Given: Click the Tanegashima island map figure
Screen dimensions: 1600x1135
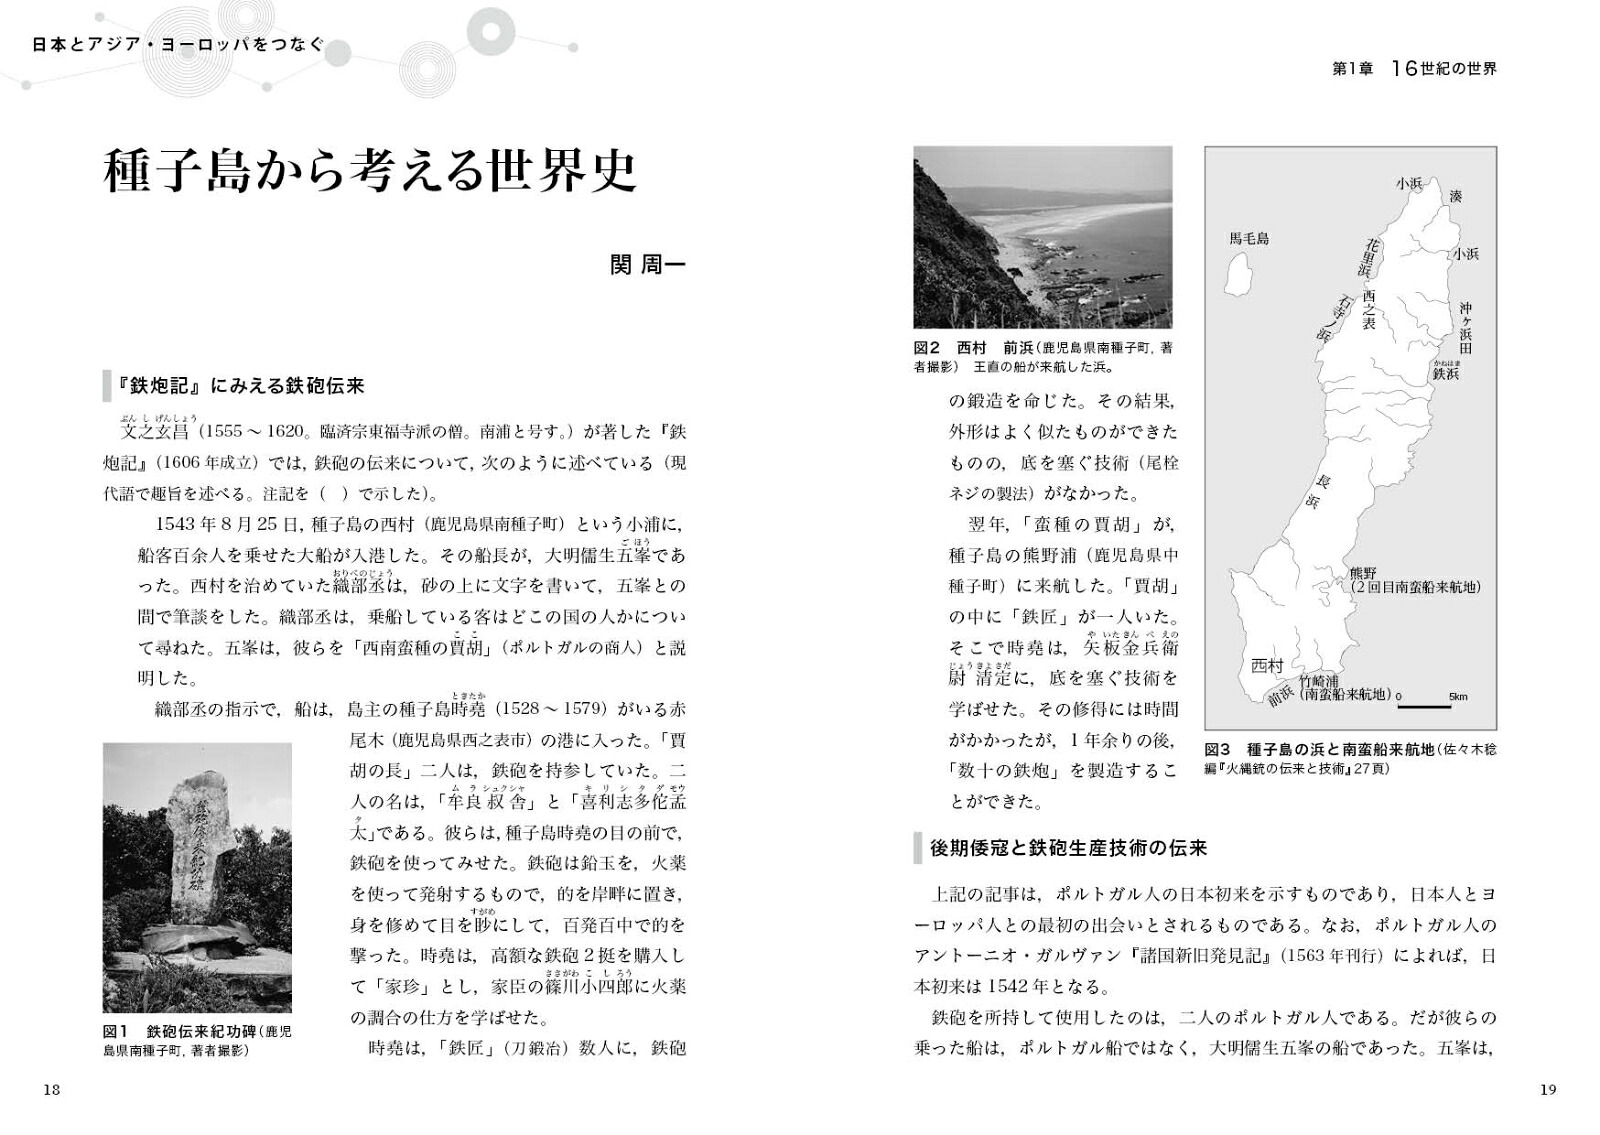Looking at the screenshot, I should tap(1350, 437).
